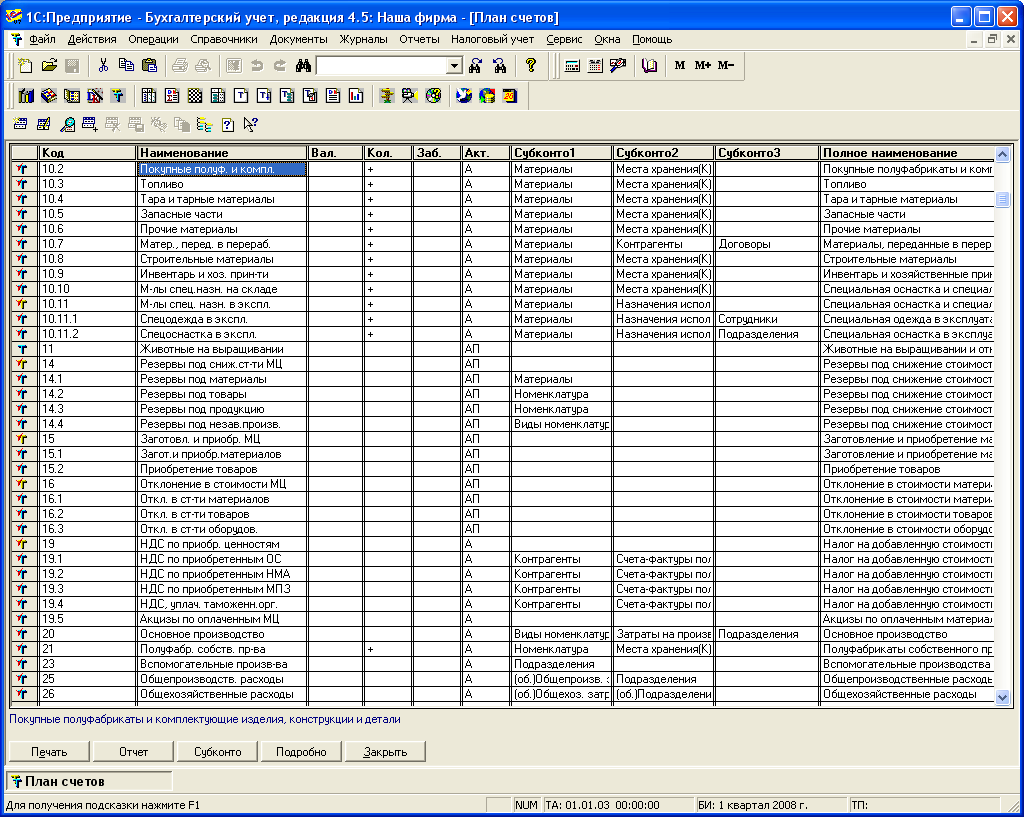Screen dimensions: 1024x817
Task: Click the M− memory subtract button
Action: coord(726,65)
